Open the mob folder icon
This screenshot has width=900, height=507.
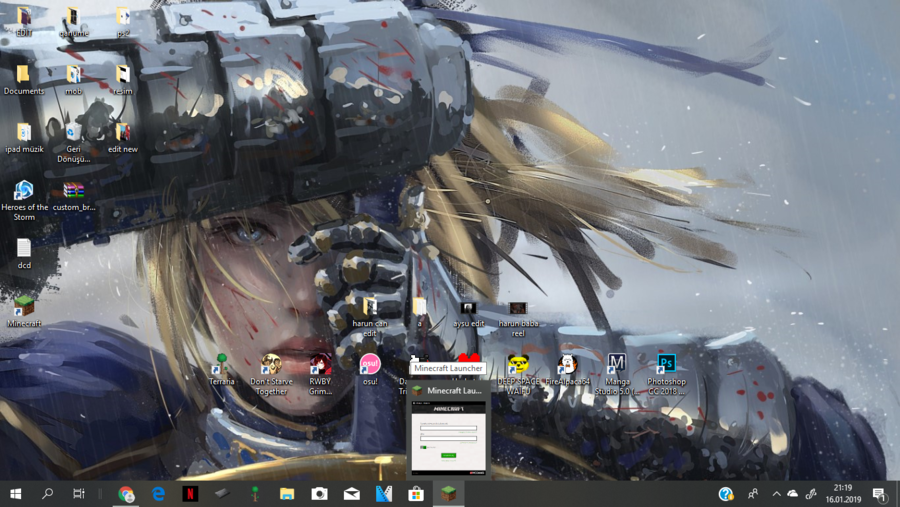click(x=73, y=80)
